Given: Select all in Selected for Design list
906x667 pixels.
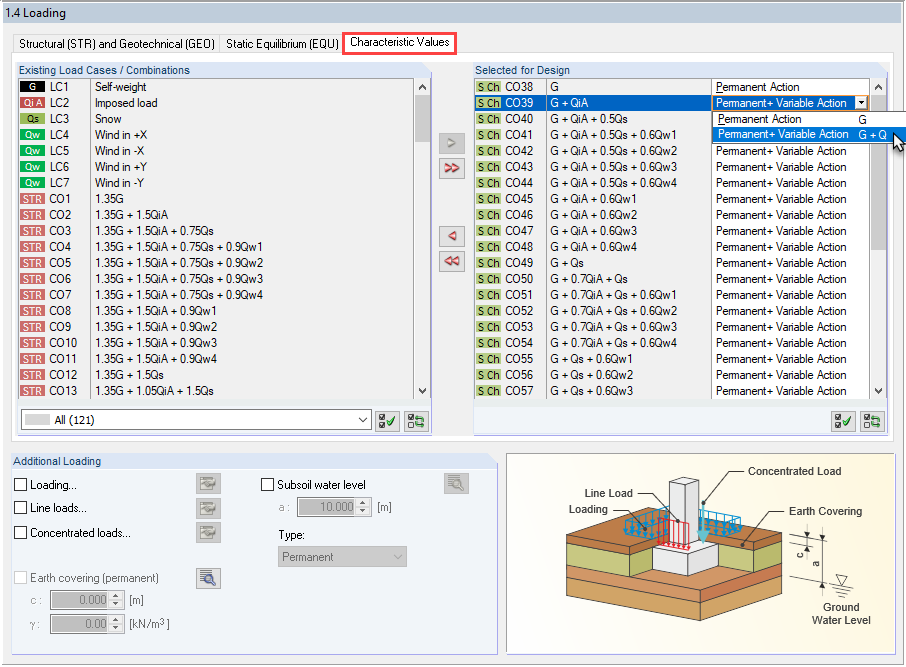Looking at the screenshot, I should coord(844,421).
